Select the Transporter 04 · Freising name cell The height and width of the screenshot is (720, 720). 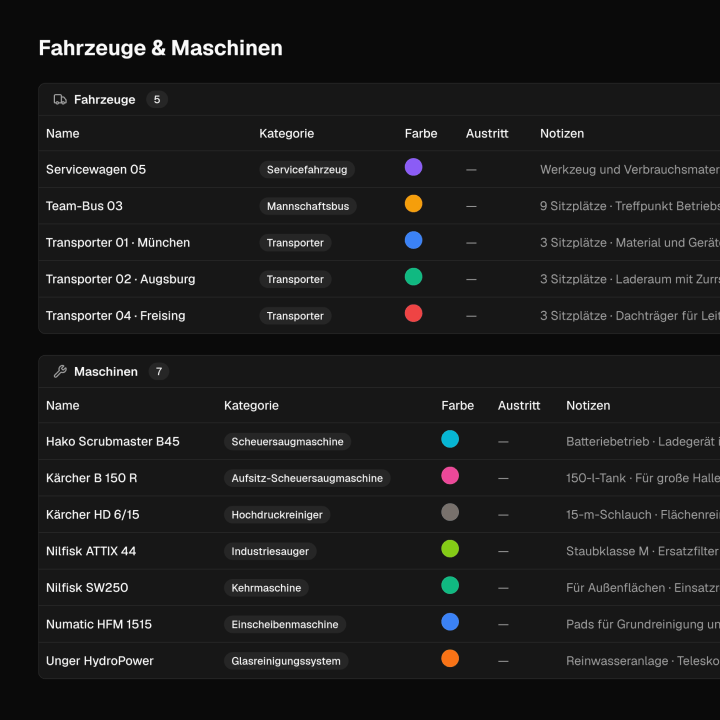pyautogui.click(x=115, y=316)
